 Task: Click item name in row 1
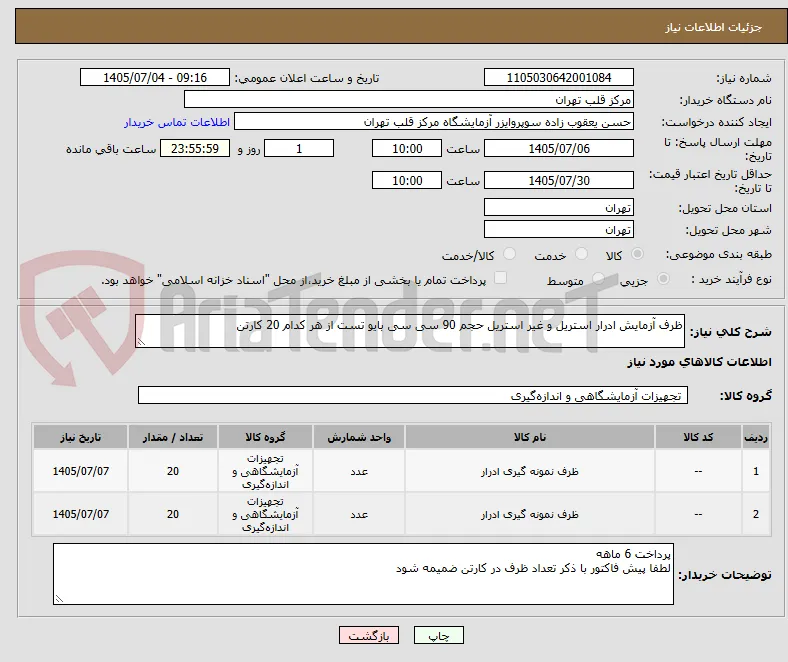530,471
